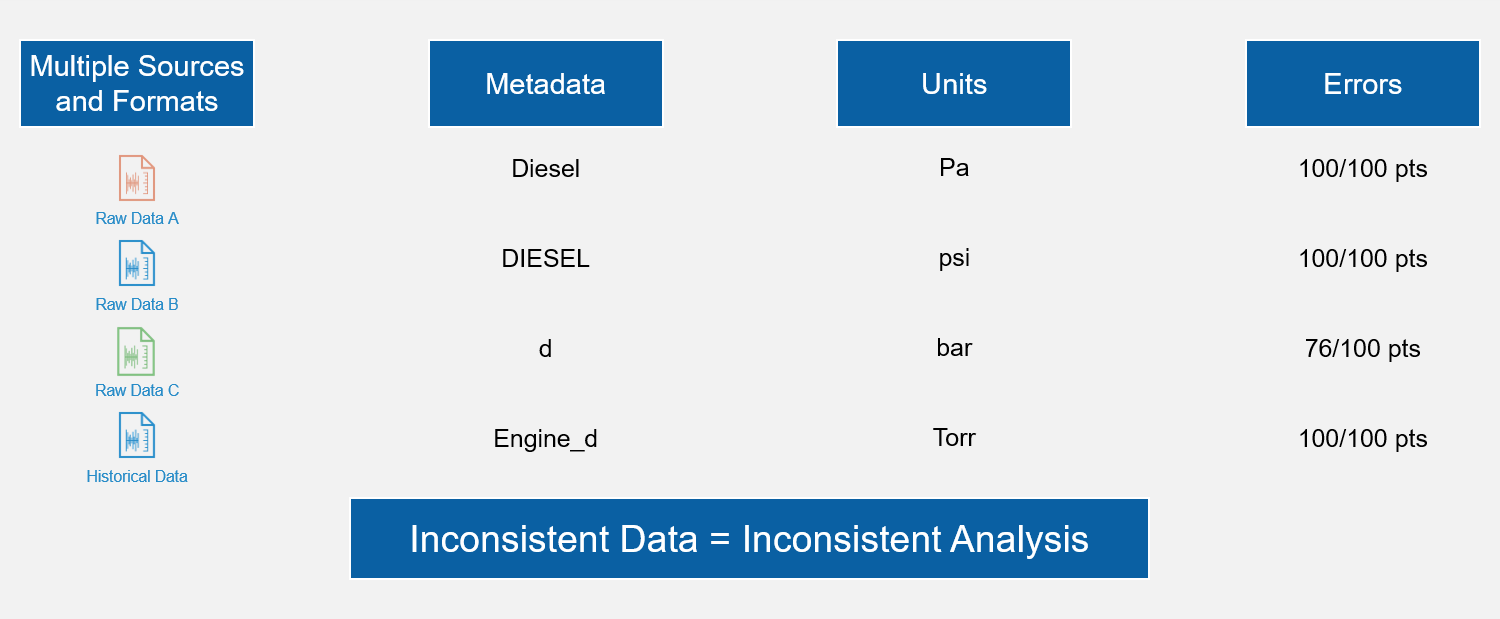Click the Pa unit text
Viewport: 1500px width, 619px height.
click(954, 168)
